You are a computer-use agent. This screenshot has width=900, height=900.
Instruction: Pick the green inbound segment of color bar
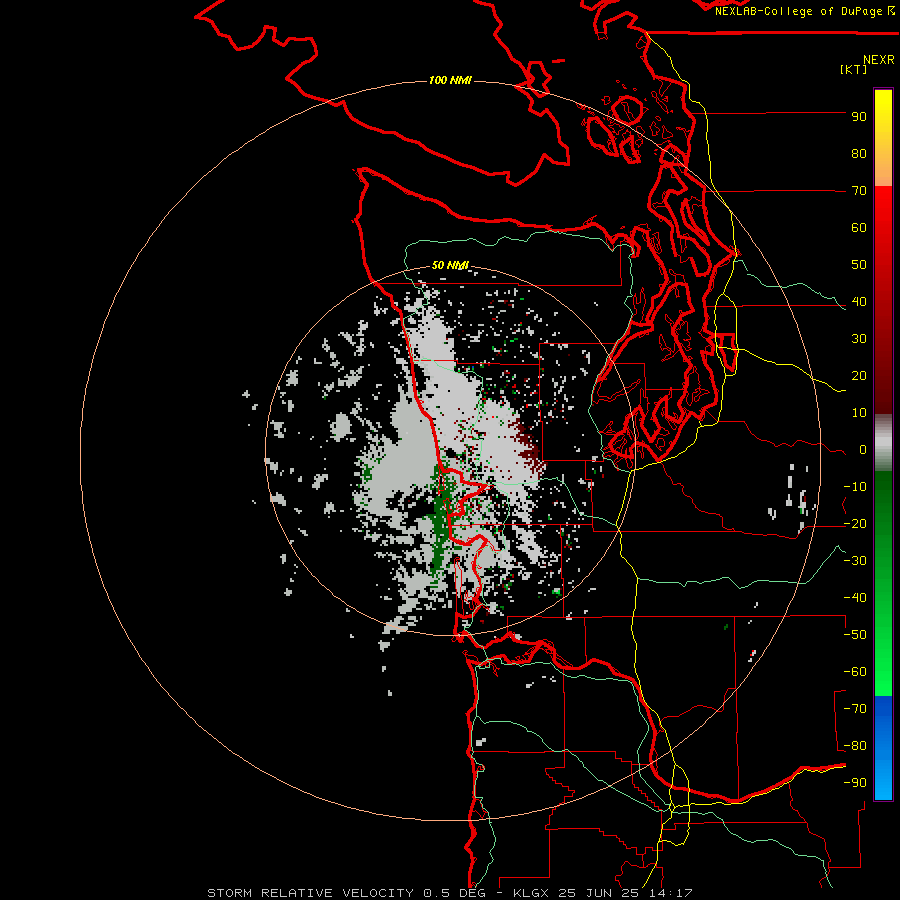tap(883, 584)
